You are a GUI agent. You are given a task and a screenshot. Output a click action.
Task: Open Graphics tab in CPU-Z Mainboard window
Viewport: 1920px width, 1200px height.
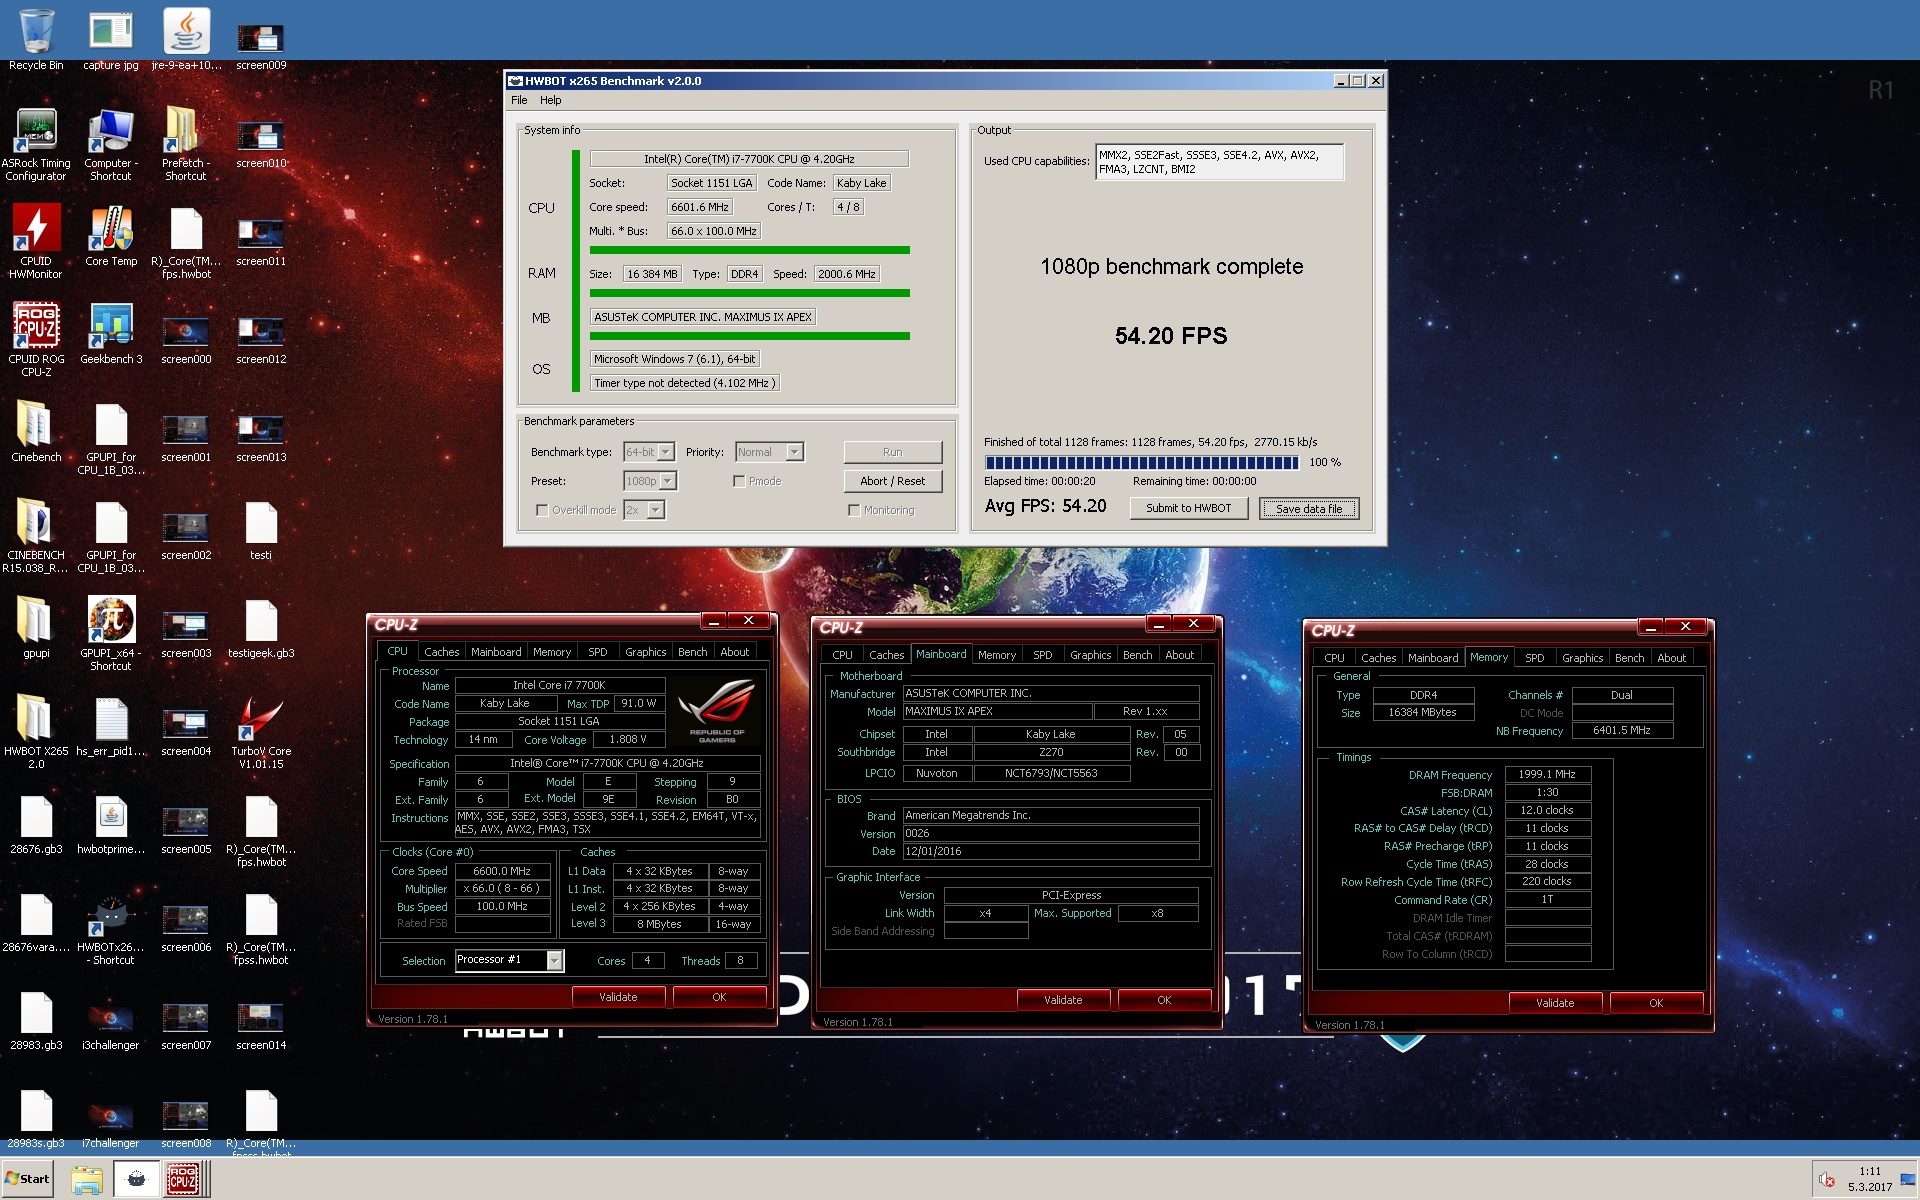coord(1090,655)
